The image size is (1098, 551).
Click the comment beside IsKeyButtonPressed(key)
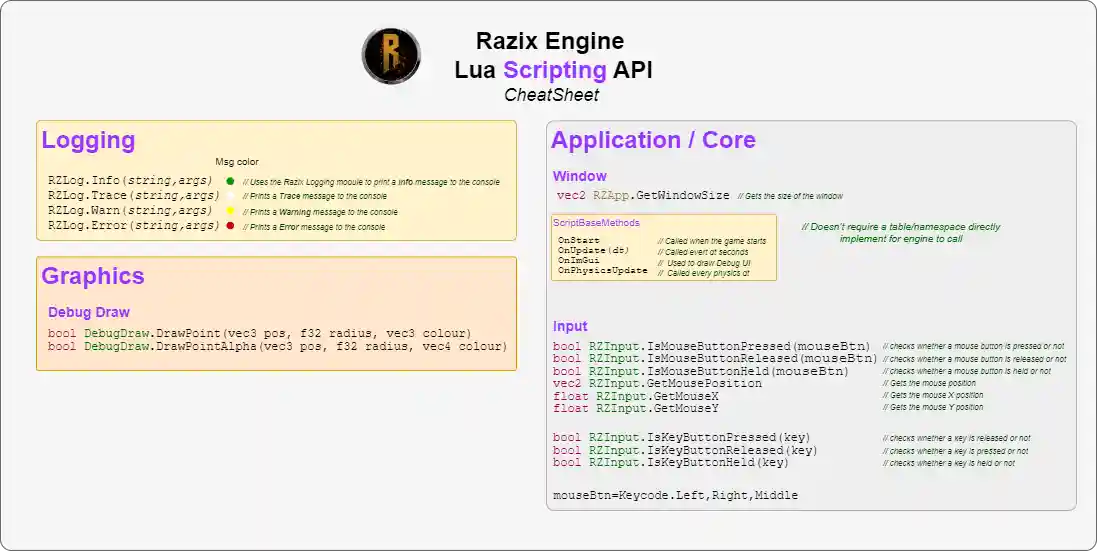point(956,438)
